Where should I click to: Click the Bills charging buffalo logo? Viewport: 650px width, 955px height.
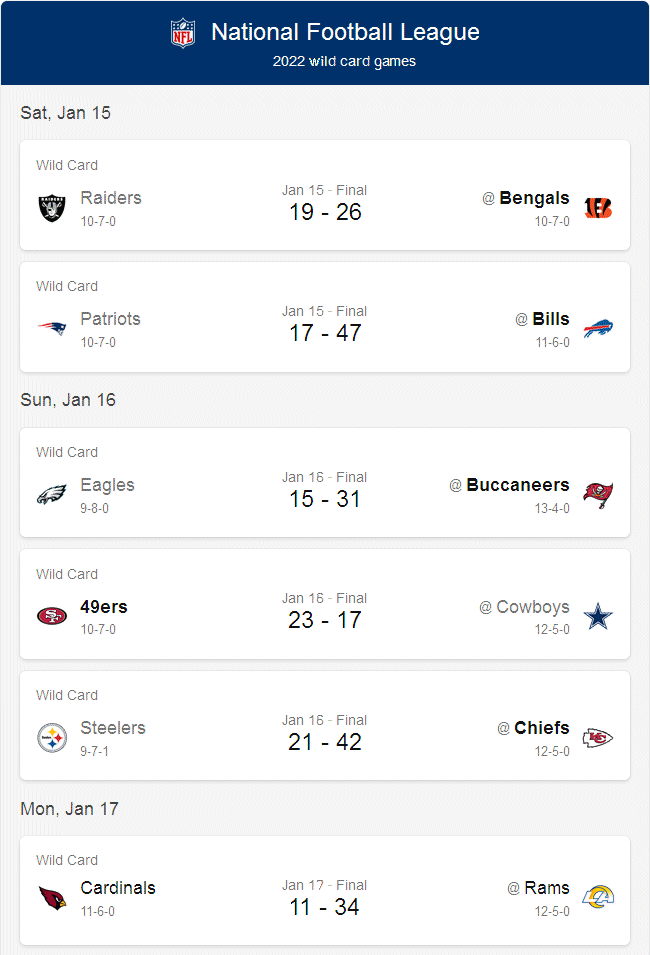tap(597, 326)
